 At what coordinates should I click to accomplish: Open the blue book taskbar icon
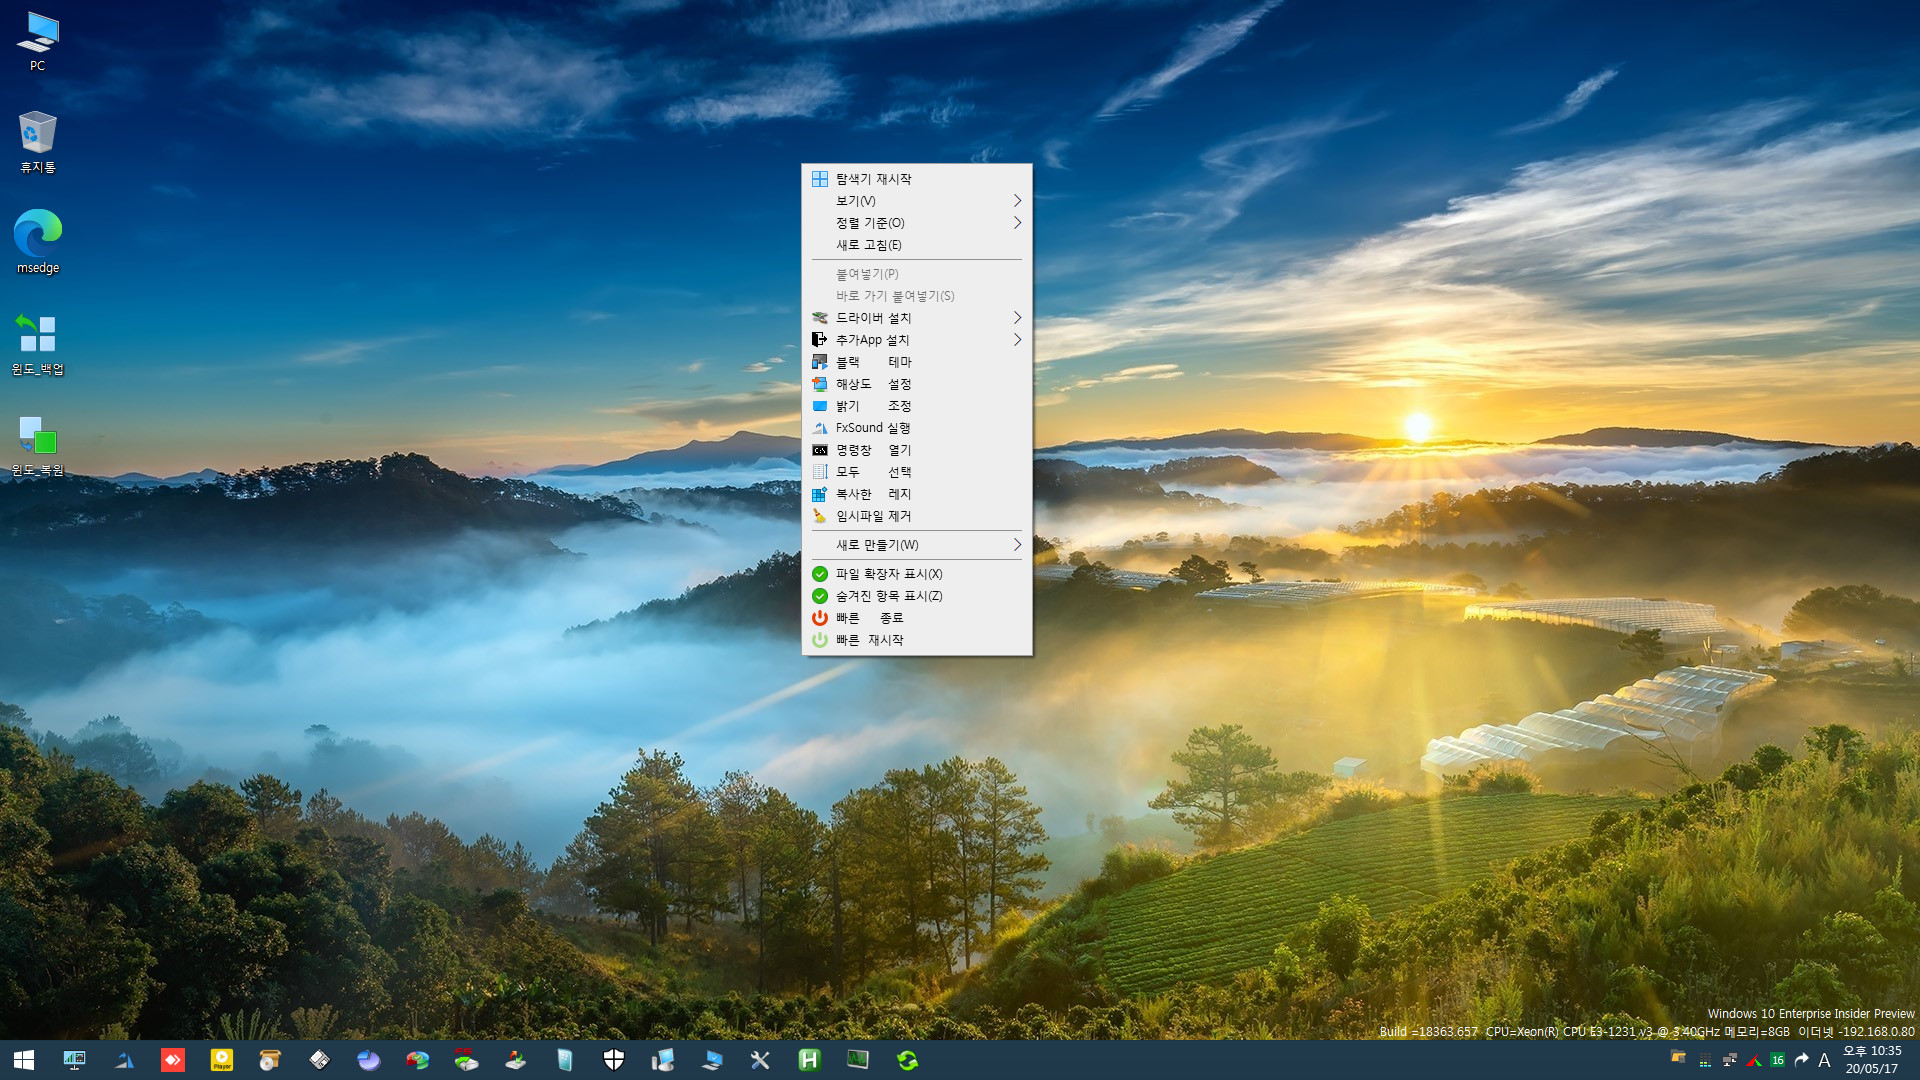[565, 1060]
